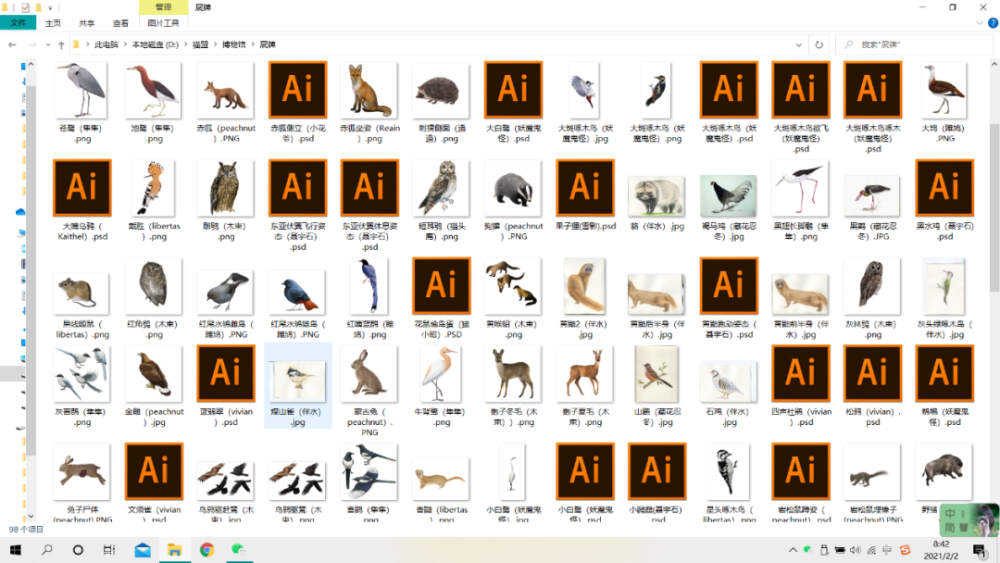Switch to the 查看 ribbon tab
The width and height of the screenshot is (1000, 563).
(120, 22)
